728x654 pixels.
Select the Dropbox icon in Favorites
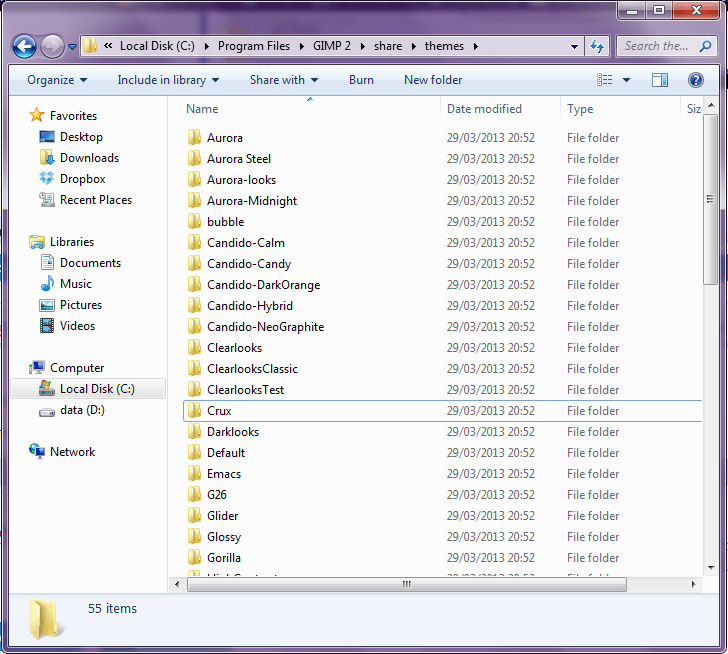click(47, 179)
